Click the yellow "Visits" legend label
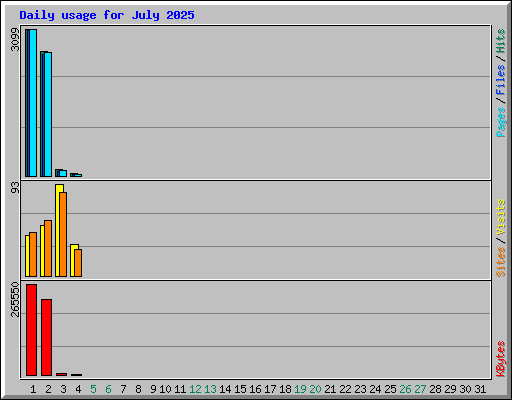This screenshot has height=400, width=512. (x=501, y=217)
